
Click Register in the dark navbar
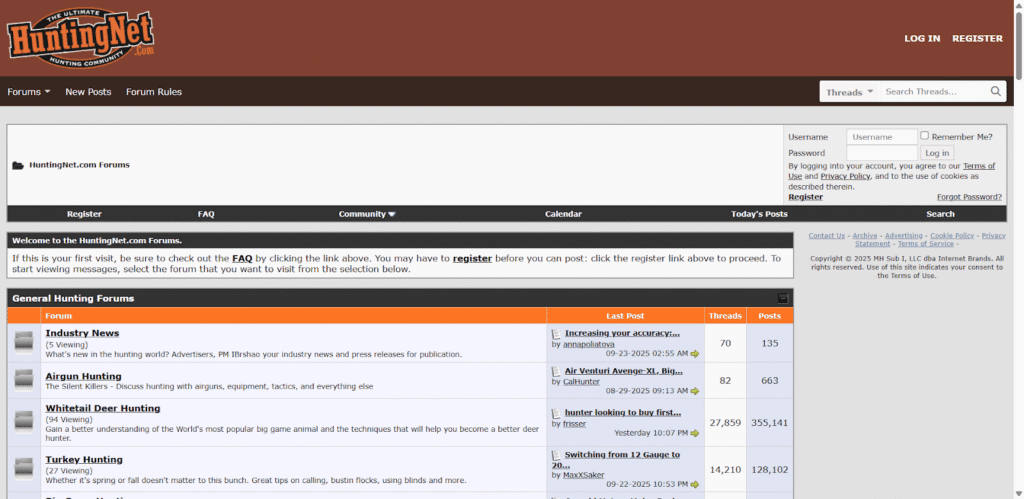click(x=84, y=214)
